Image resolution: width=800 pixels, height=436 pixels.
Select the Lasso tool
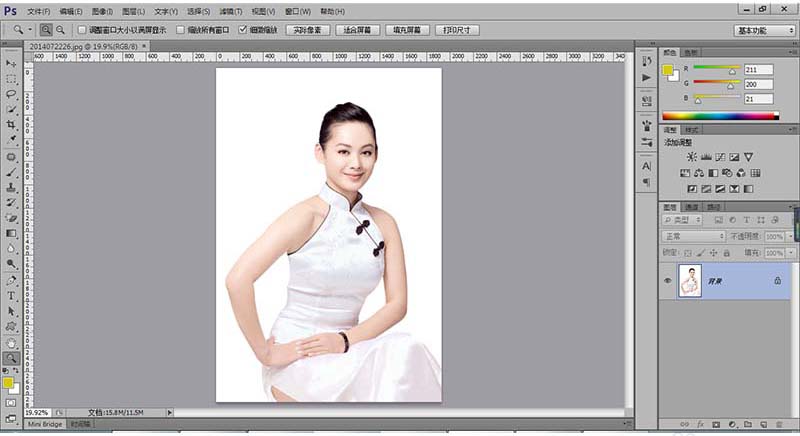pyautogui.click(x=11, y=94)
